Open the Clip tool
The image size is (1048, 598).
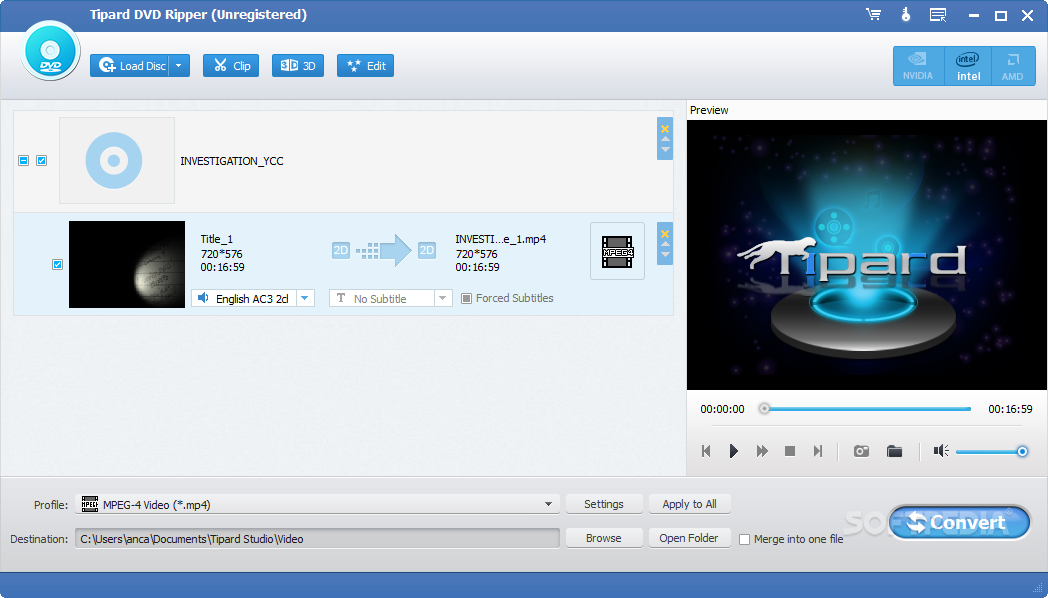[231, 65]
